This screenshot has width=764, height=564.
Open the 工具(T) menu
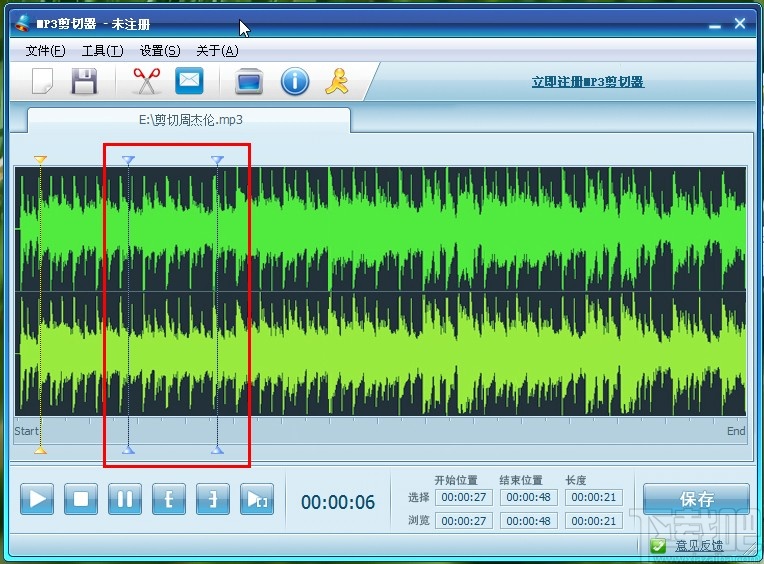coord(102,51)
